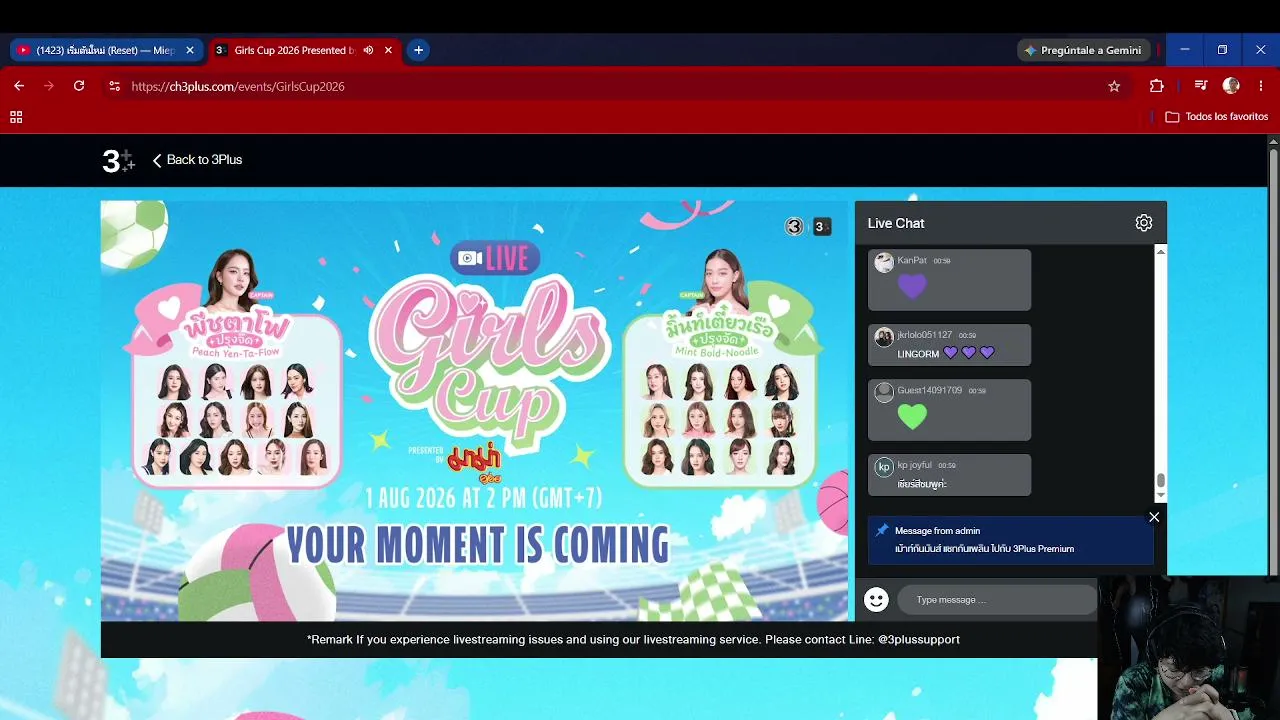Click the chat scrollbar thumb
Image resolution: width=1280 pixels, height=720 pixels.
(x=1160, y=481)
